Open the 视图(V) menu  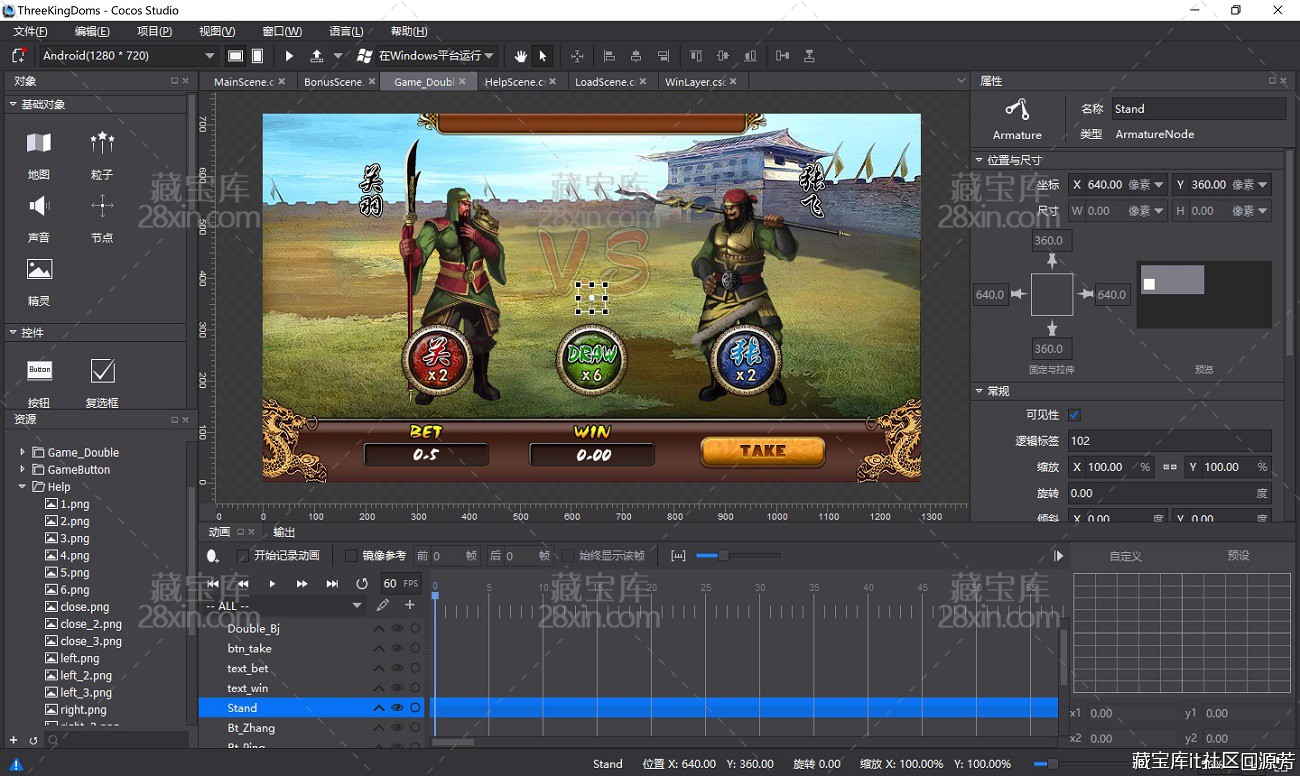coord(217,32)
